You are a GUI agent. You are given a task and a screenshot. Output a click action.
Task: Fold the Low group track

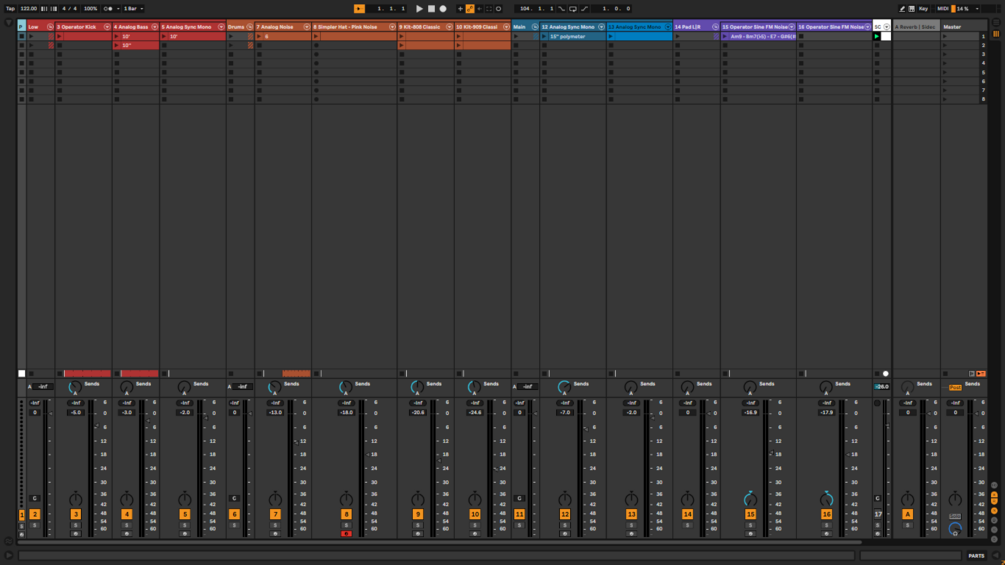click(x=50, y=27)
